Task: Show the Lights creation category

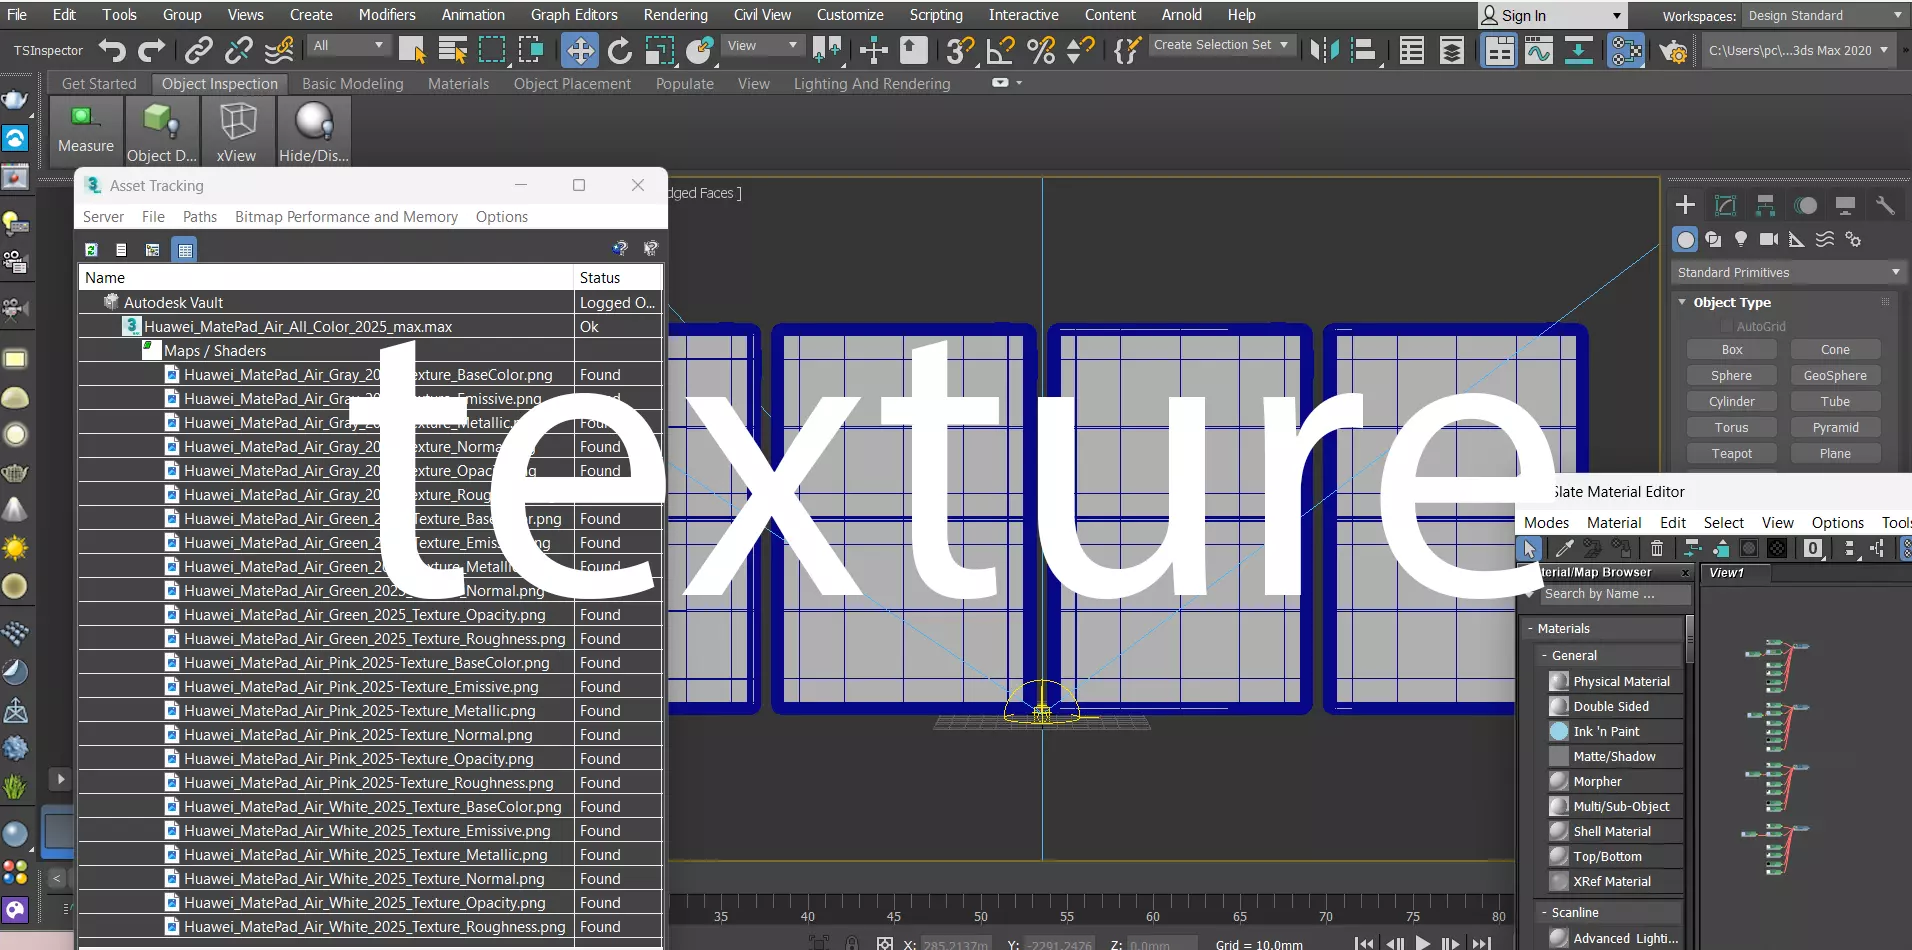Action: [1741, 239]
